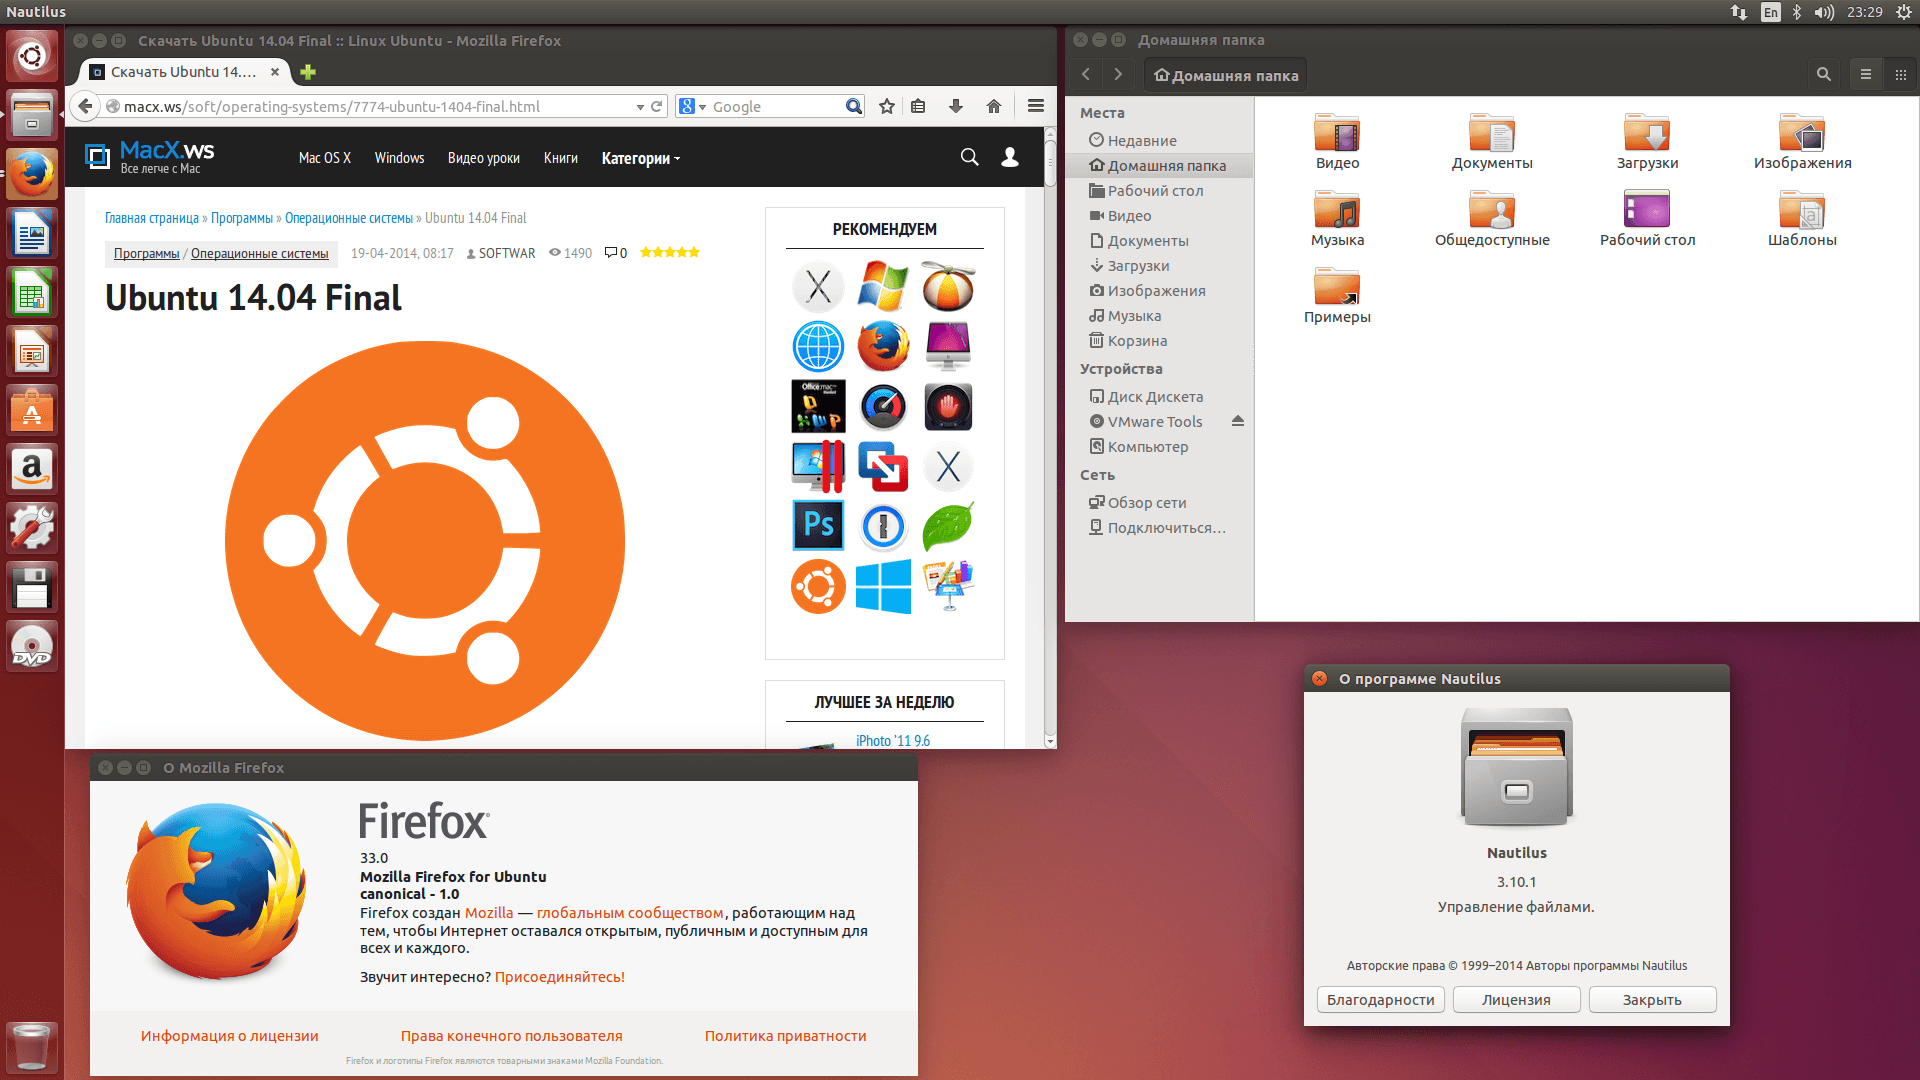Open the system power gear menu
Screen dimensions: 1920x1080
click(x=1904, y=12)
